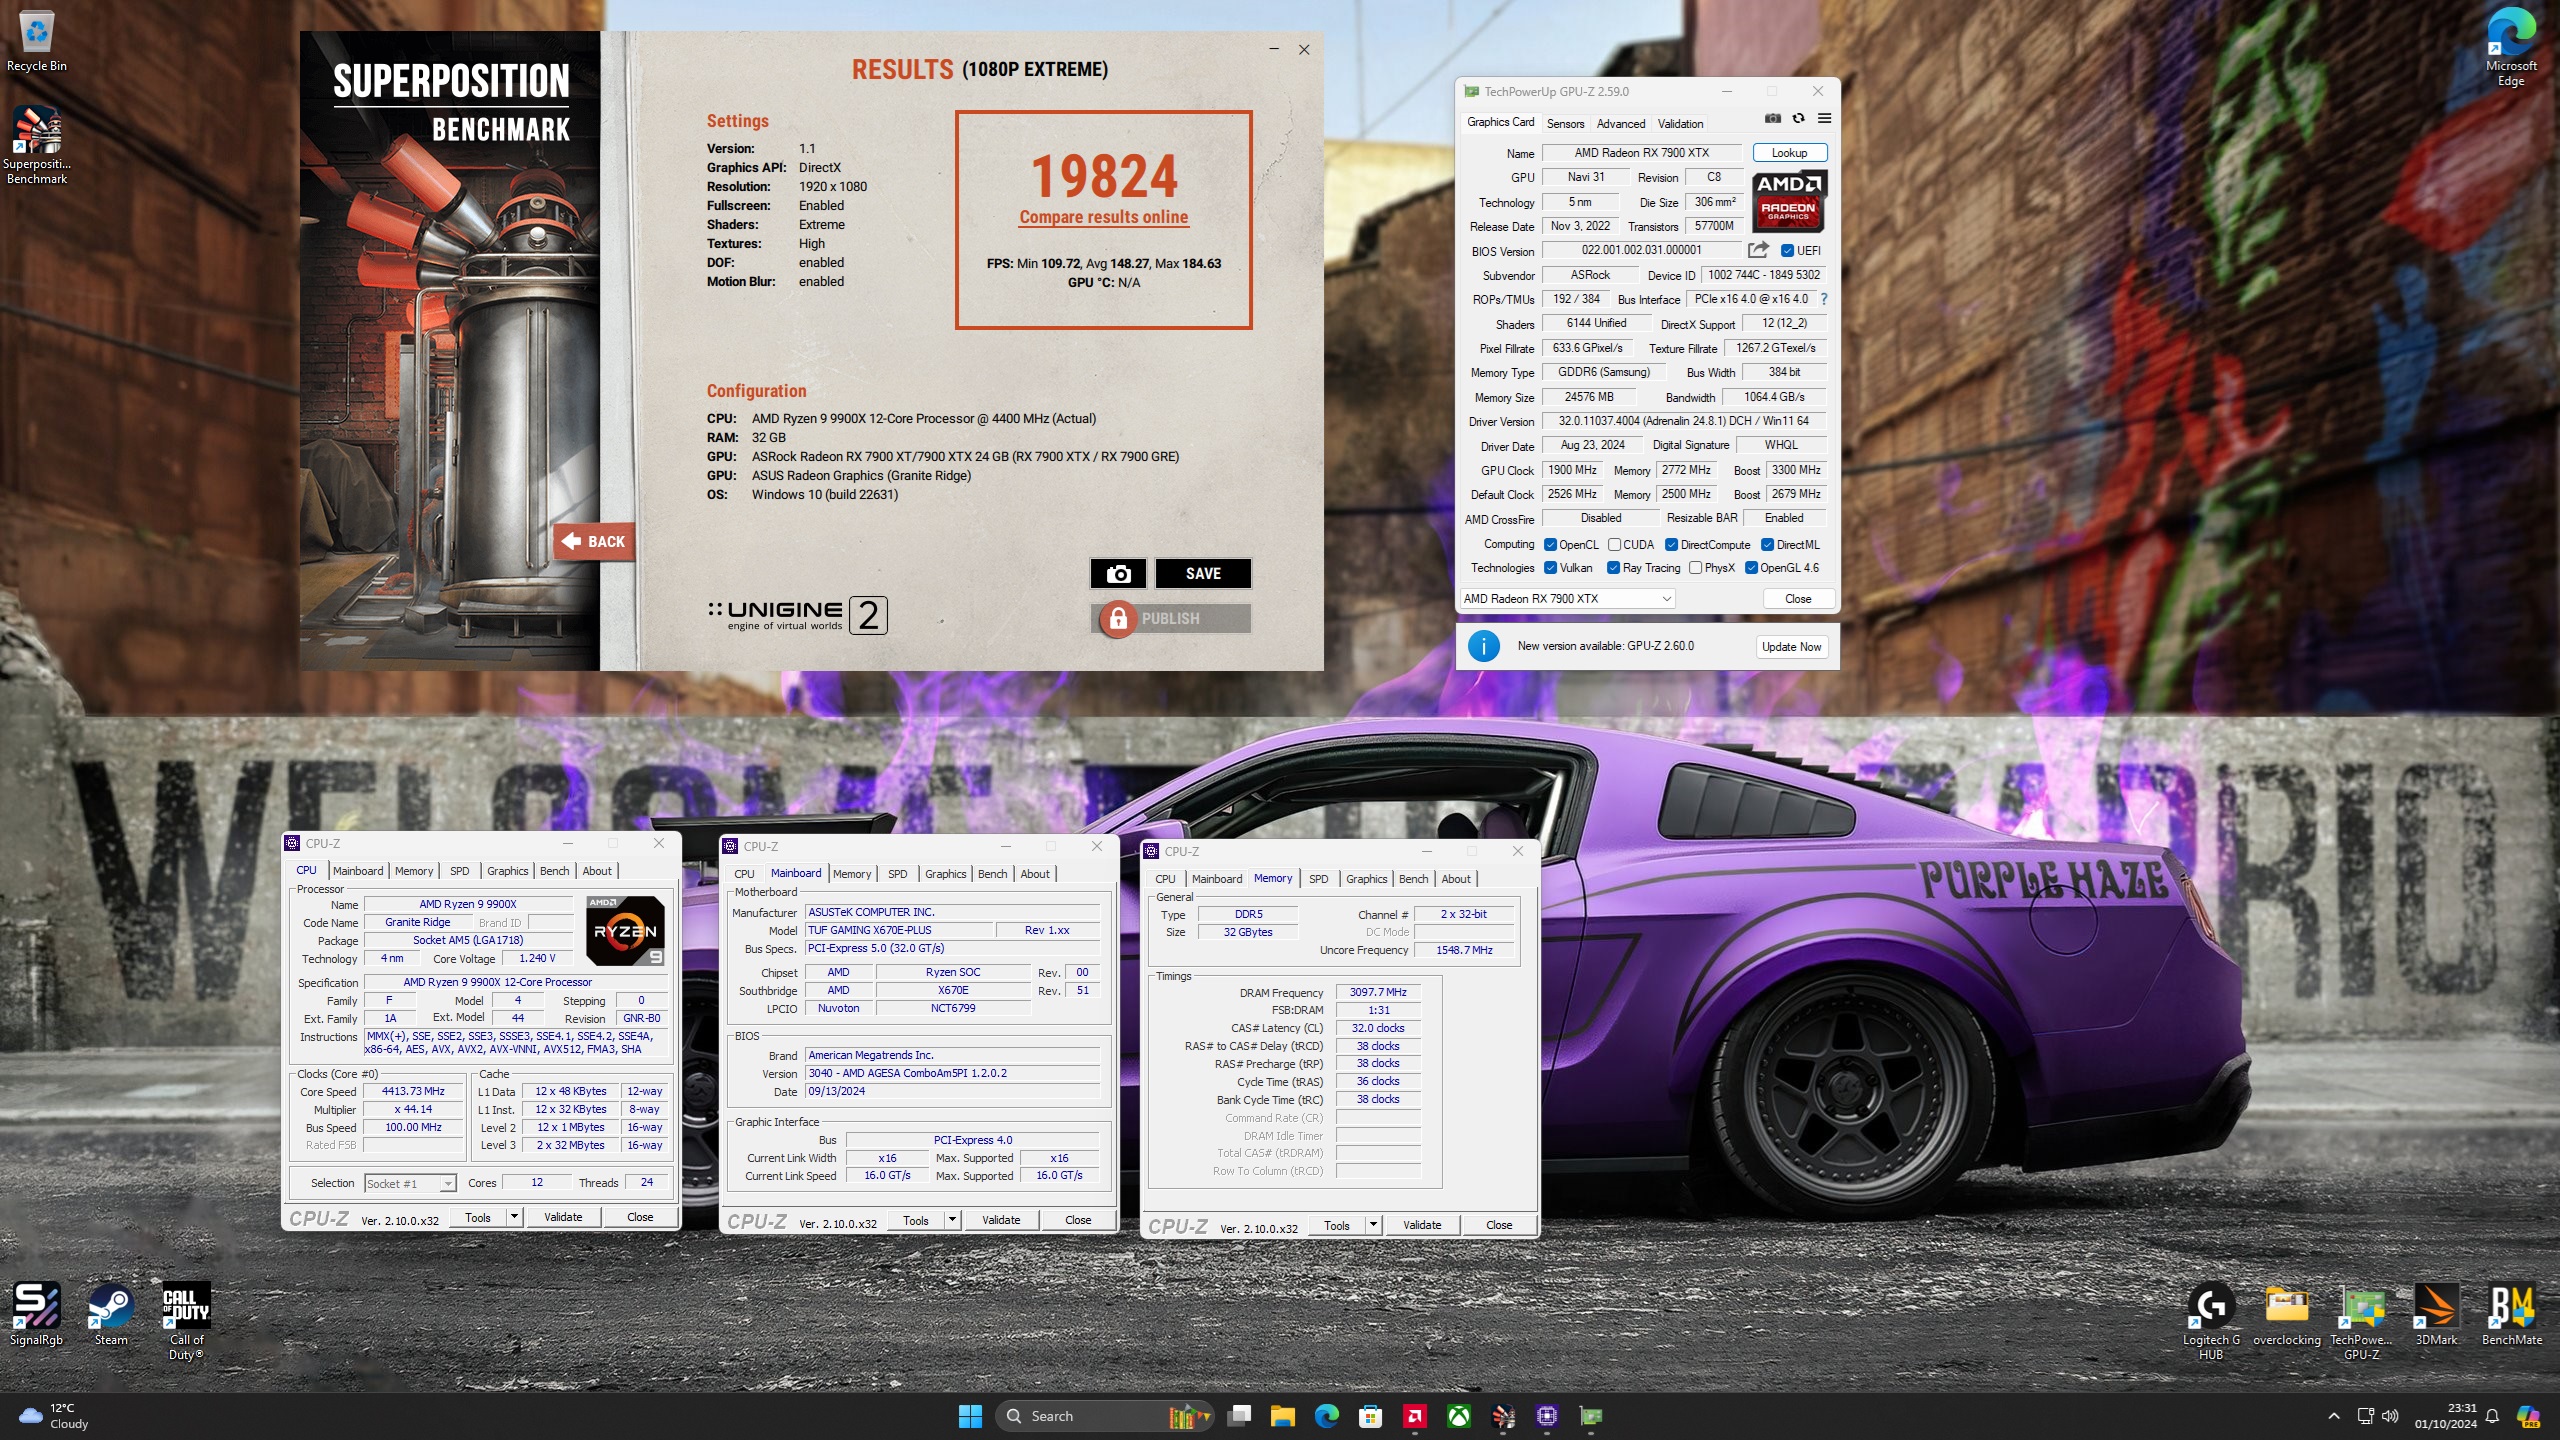2560x1440 pixels.
Task: Toggle the UEFI checkbox in GPU-Z
Action: coord(1787,250)
